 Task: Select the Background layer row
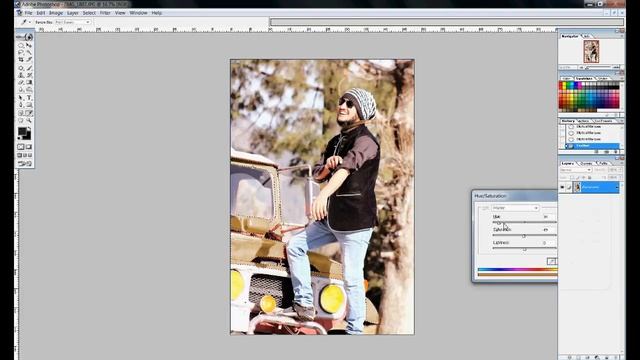point(589,187)
